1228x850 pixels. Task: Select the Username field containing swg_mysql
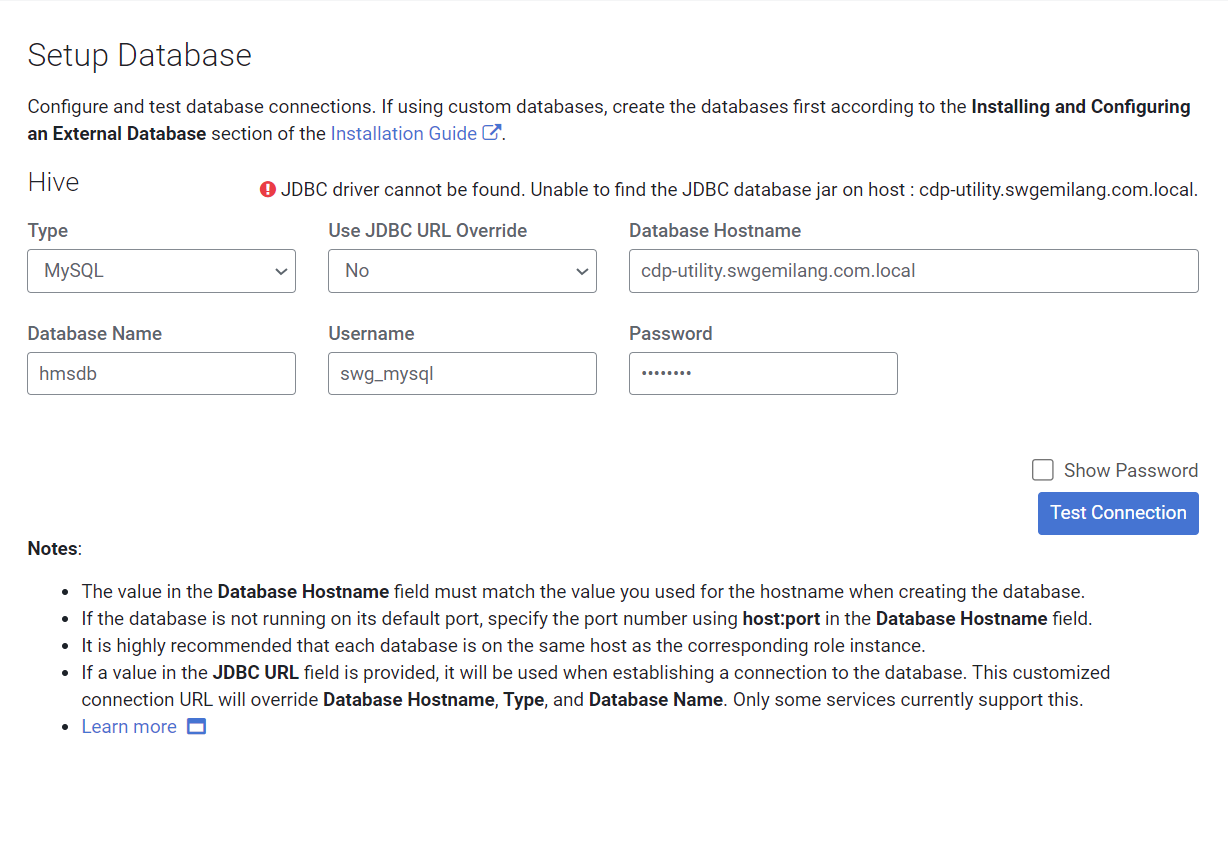[462, 373]
